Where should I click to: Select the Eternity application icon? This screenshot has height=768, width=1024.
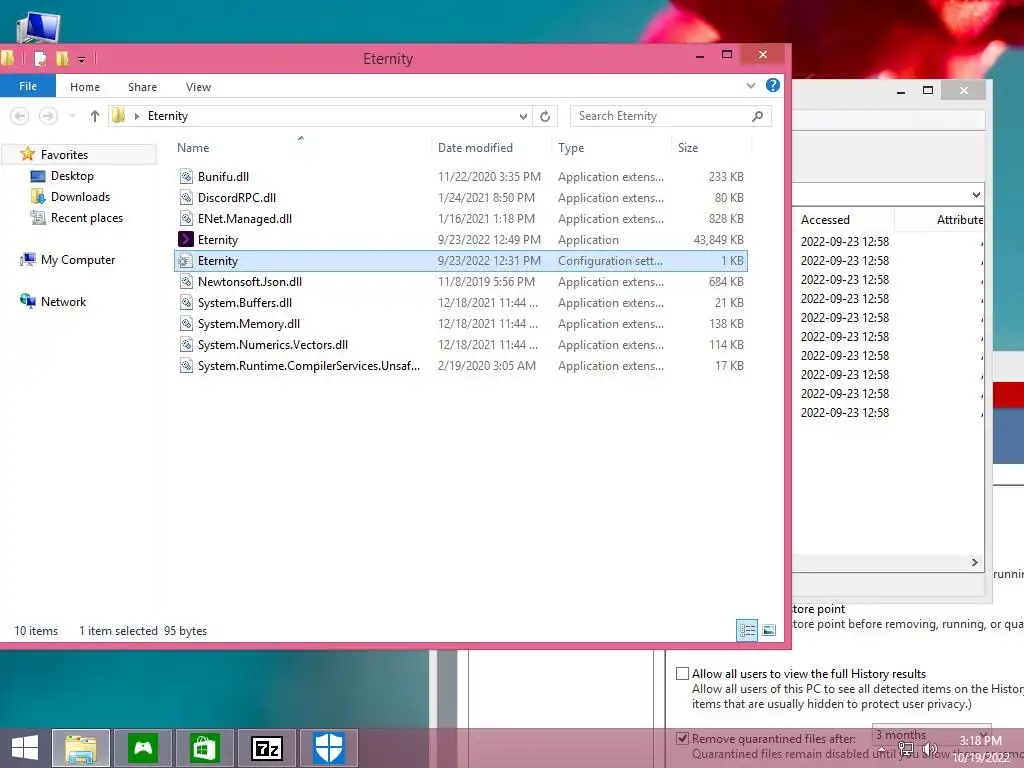click(186, 240)
